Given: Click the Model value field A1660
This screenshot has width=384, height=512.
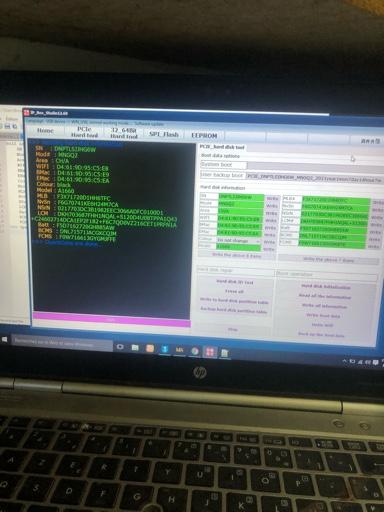Looking at the screenshot, I should pos(238,247).
